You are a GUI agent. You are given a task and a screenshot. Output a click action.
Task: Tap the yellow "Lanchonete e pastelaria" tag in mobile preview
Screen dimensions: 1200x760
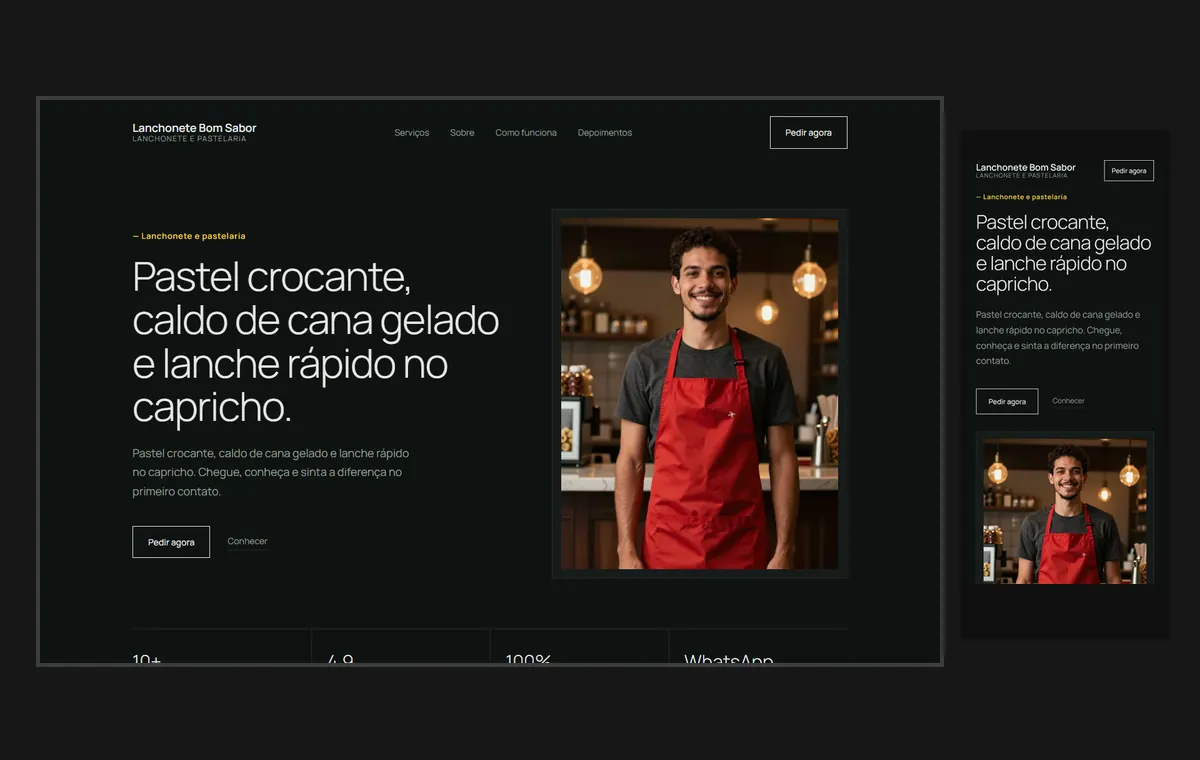[1021, 197]
